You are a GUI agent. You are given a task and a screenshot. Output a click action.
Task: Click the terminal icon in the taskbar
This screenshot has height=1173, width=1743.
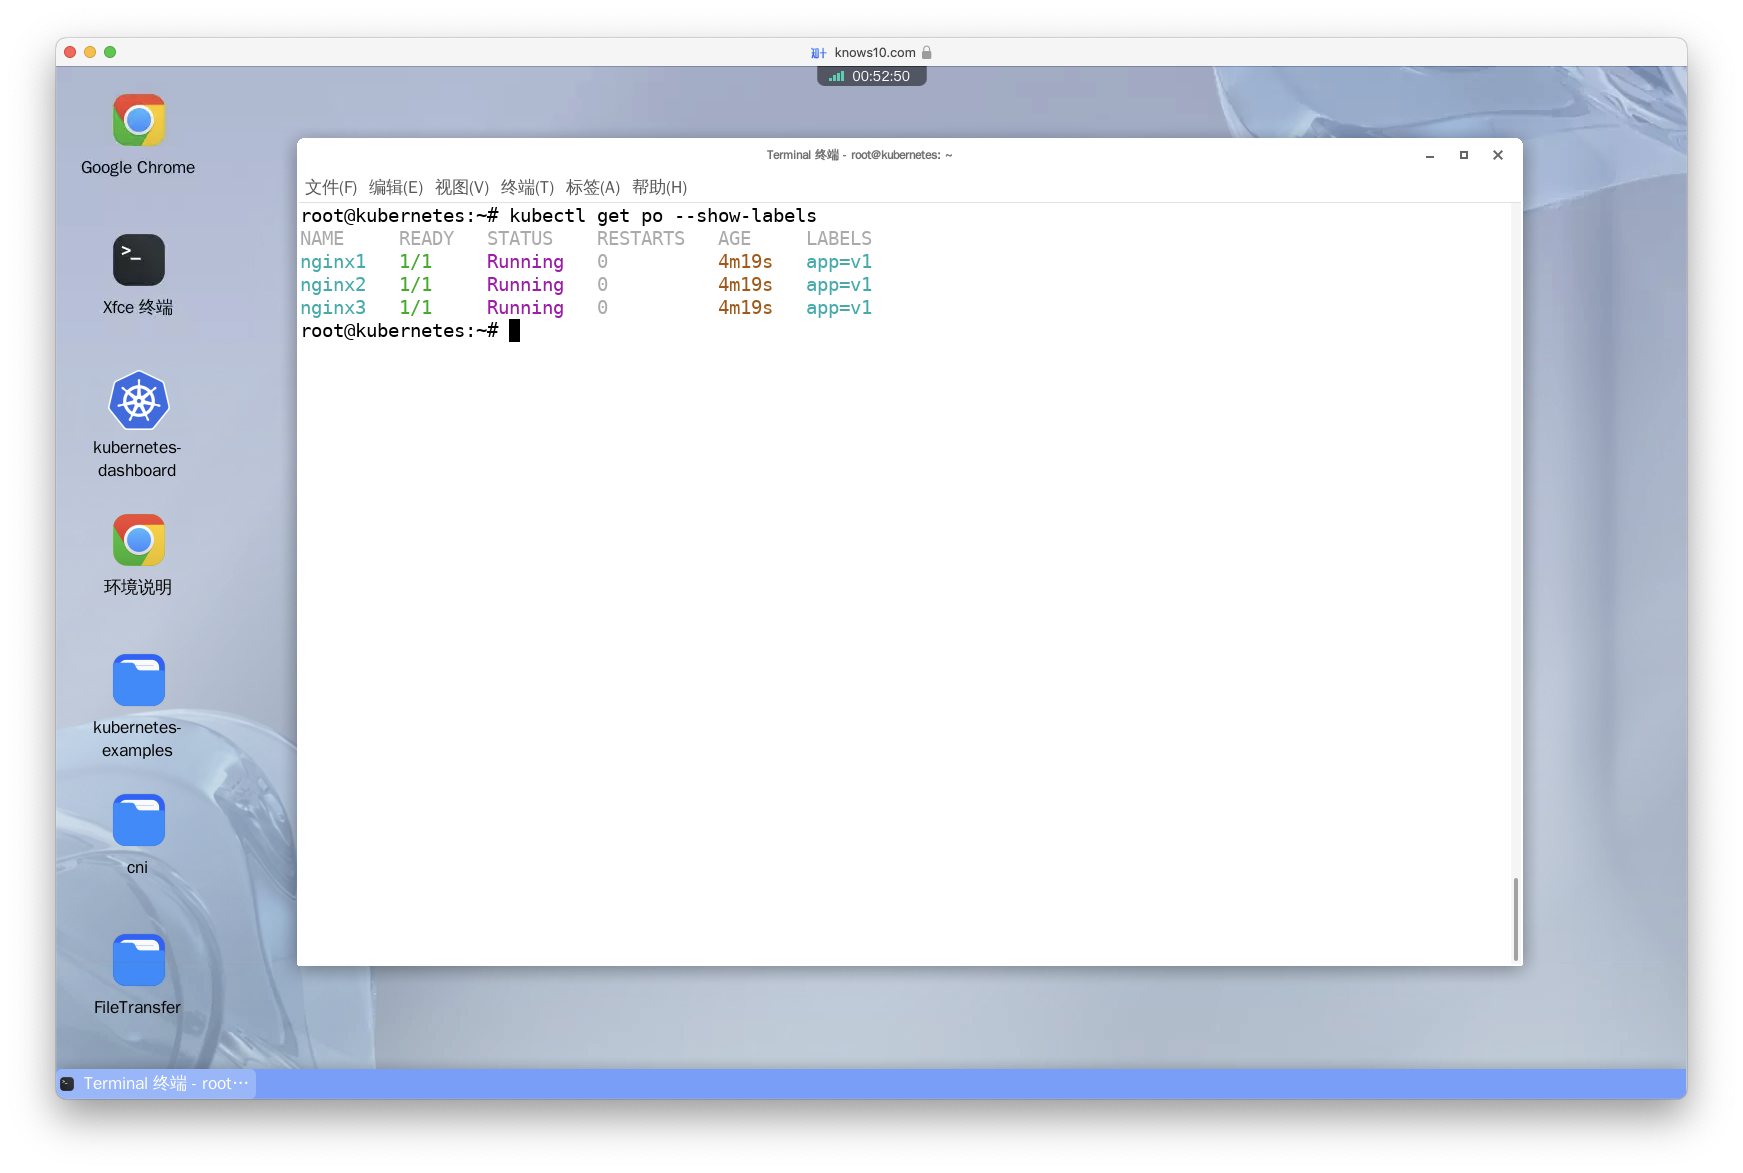67,1084
